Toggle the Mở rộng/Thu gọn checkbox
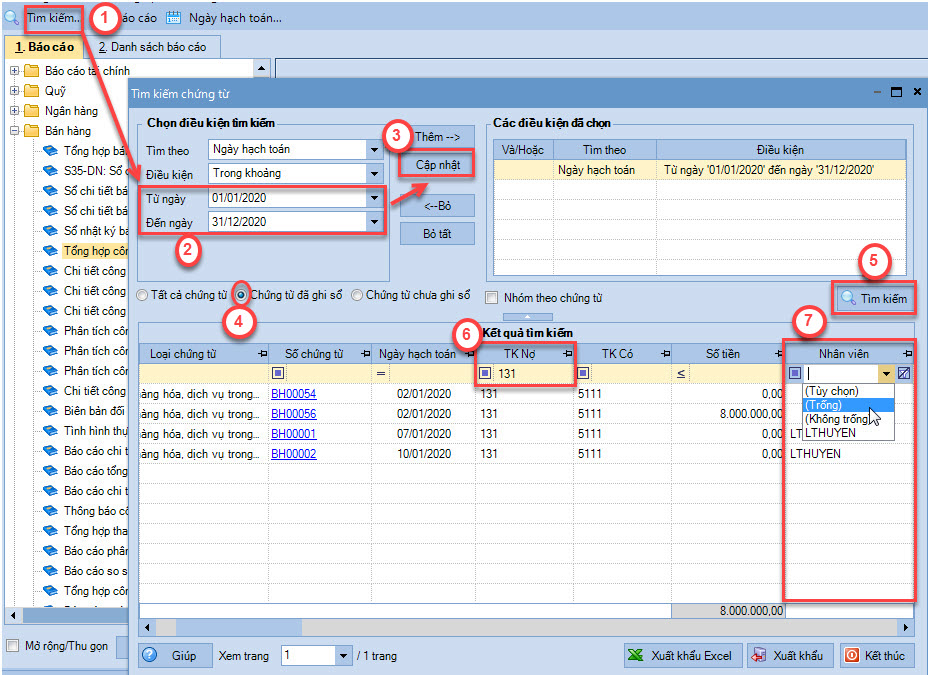Image resolution: width=928 pixels, height=675 pixels. [12, 645]
